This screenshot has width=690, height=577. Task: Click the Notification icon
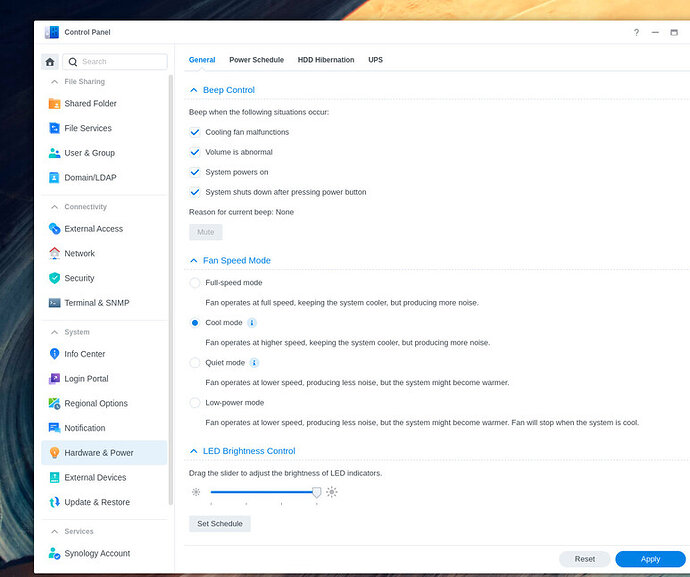tap(54, 428)
